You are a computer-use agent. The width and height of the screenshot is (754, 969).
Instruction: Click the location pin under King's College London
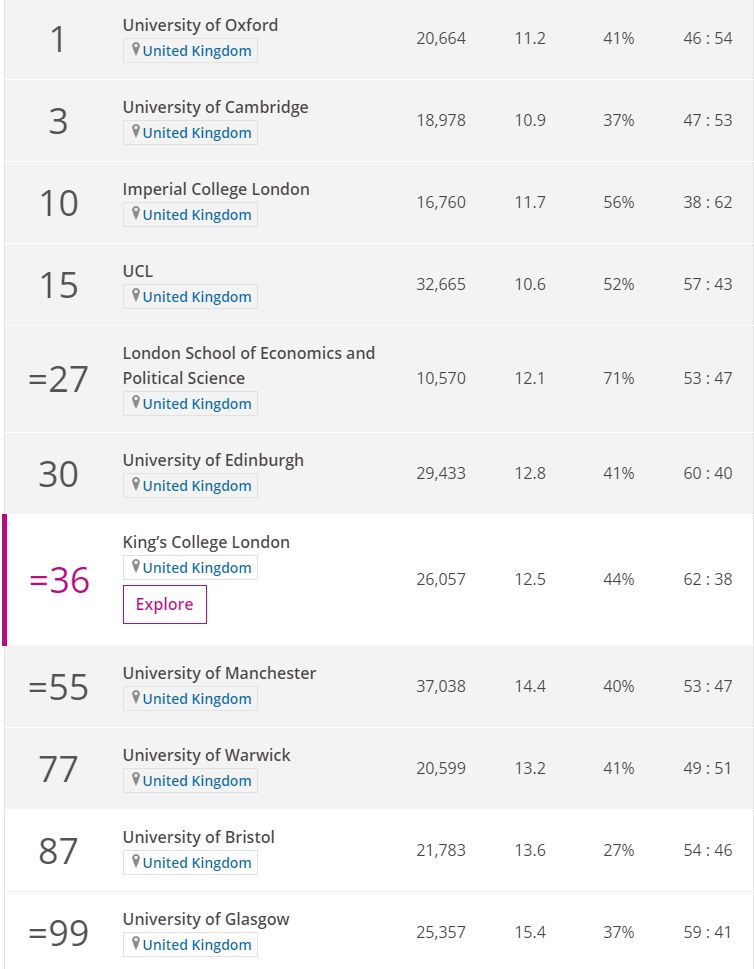click(135, 567)
